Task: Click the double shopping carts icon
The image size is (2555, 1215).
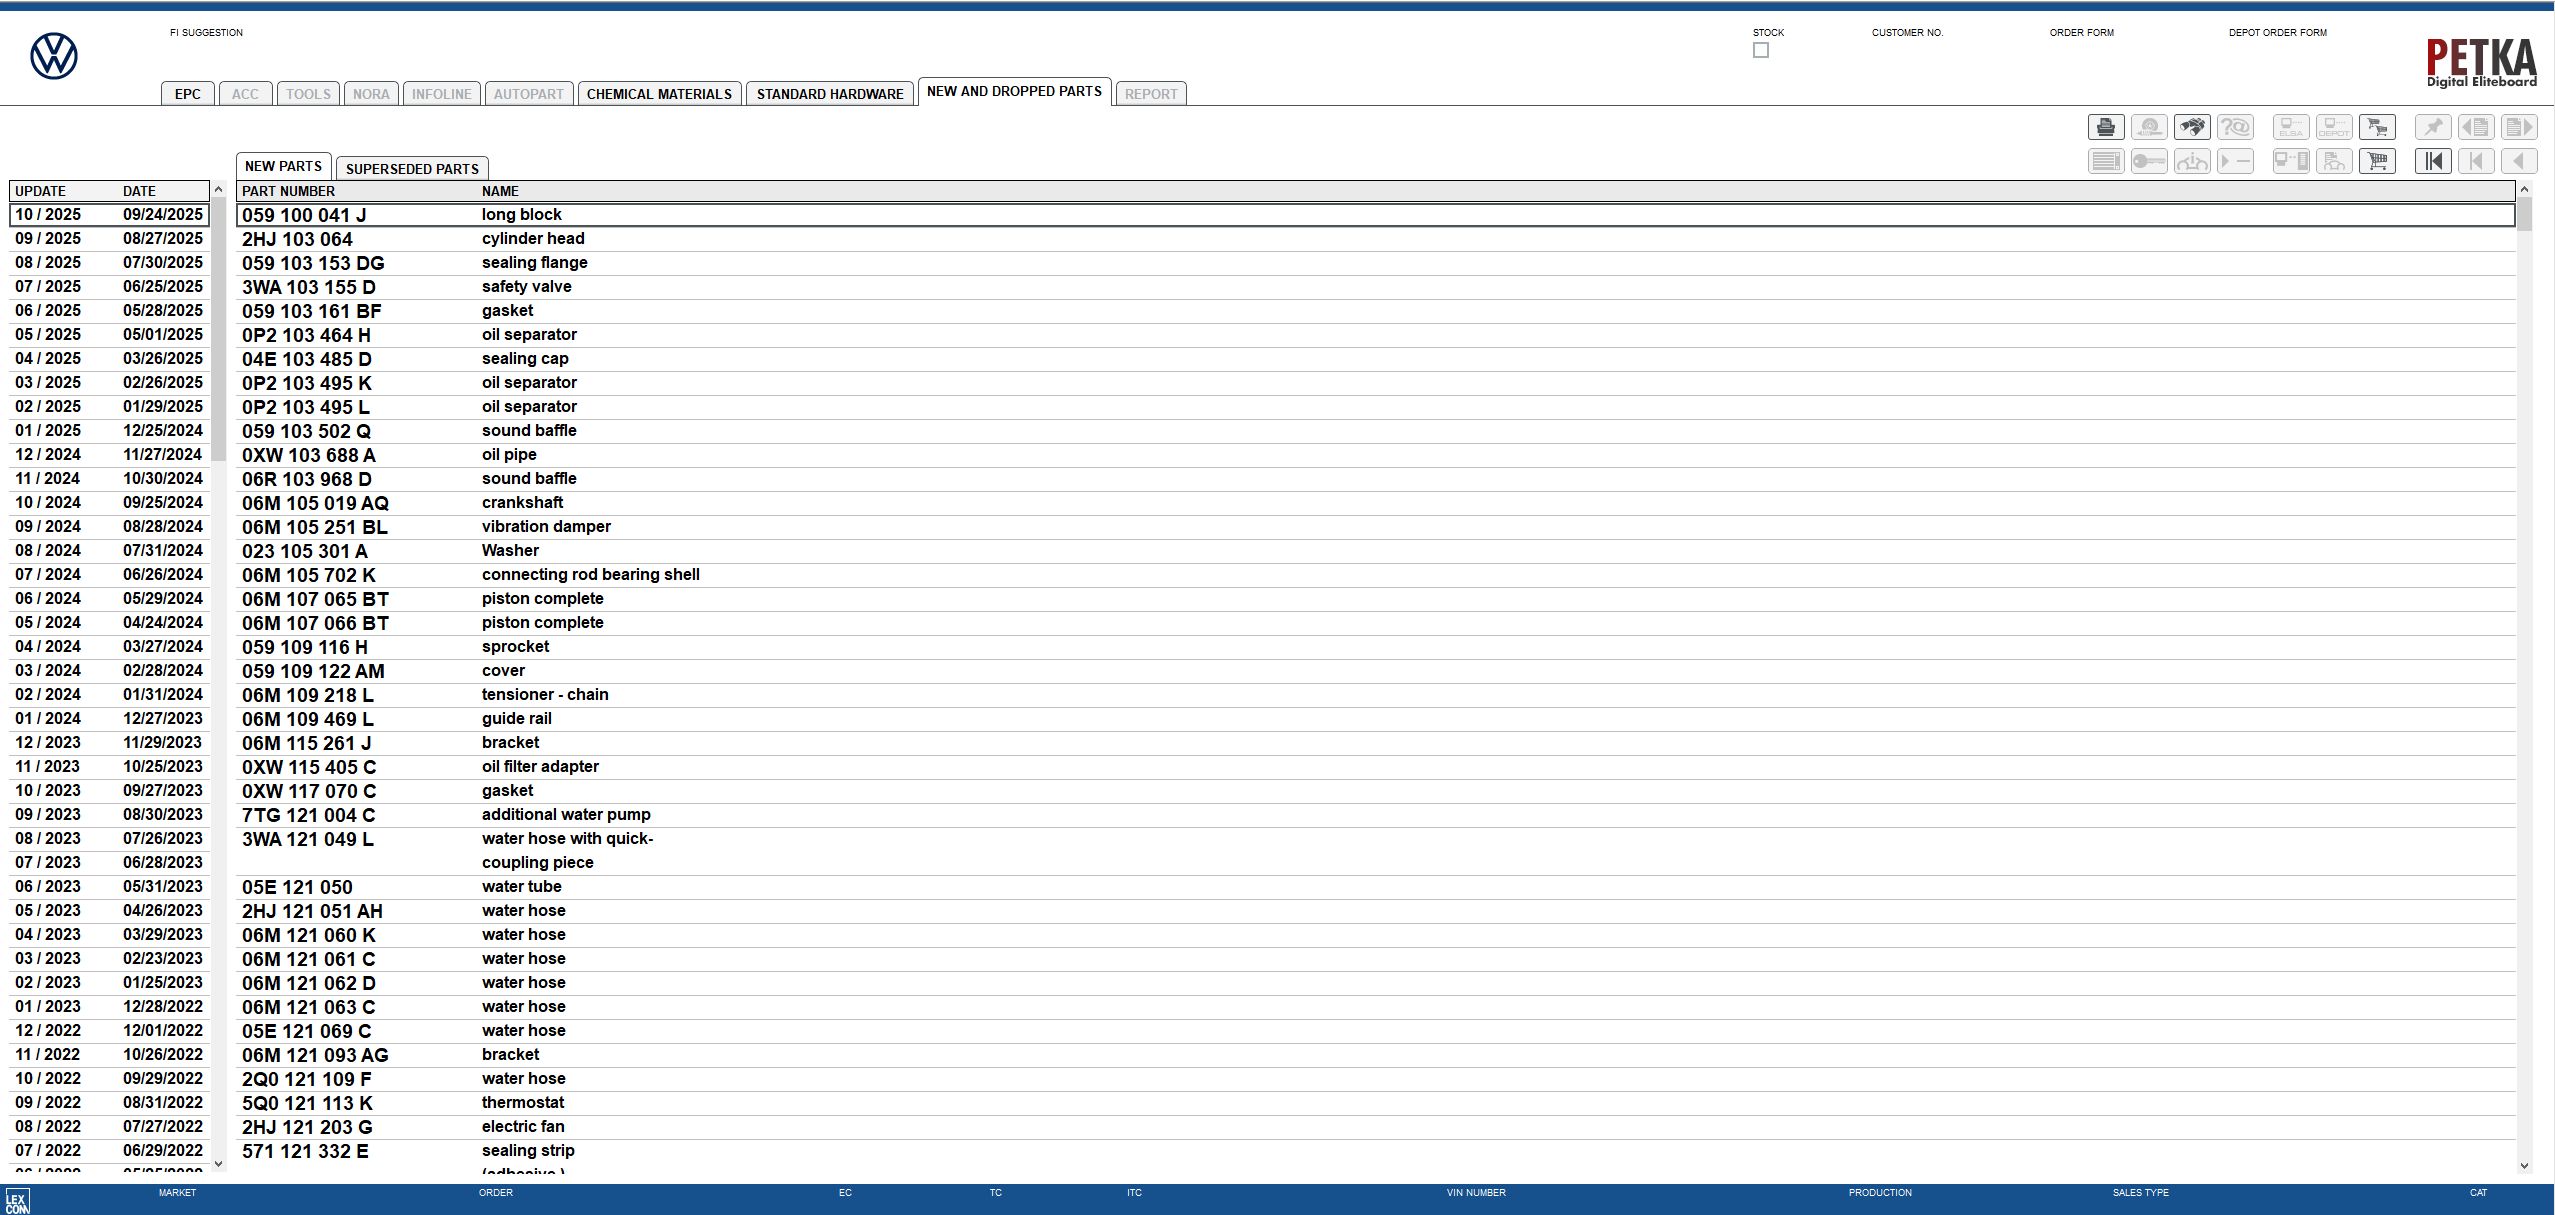Action: click(x=2377, y=127)
